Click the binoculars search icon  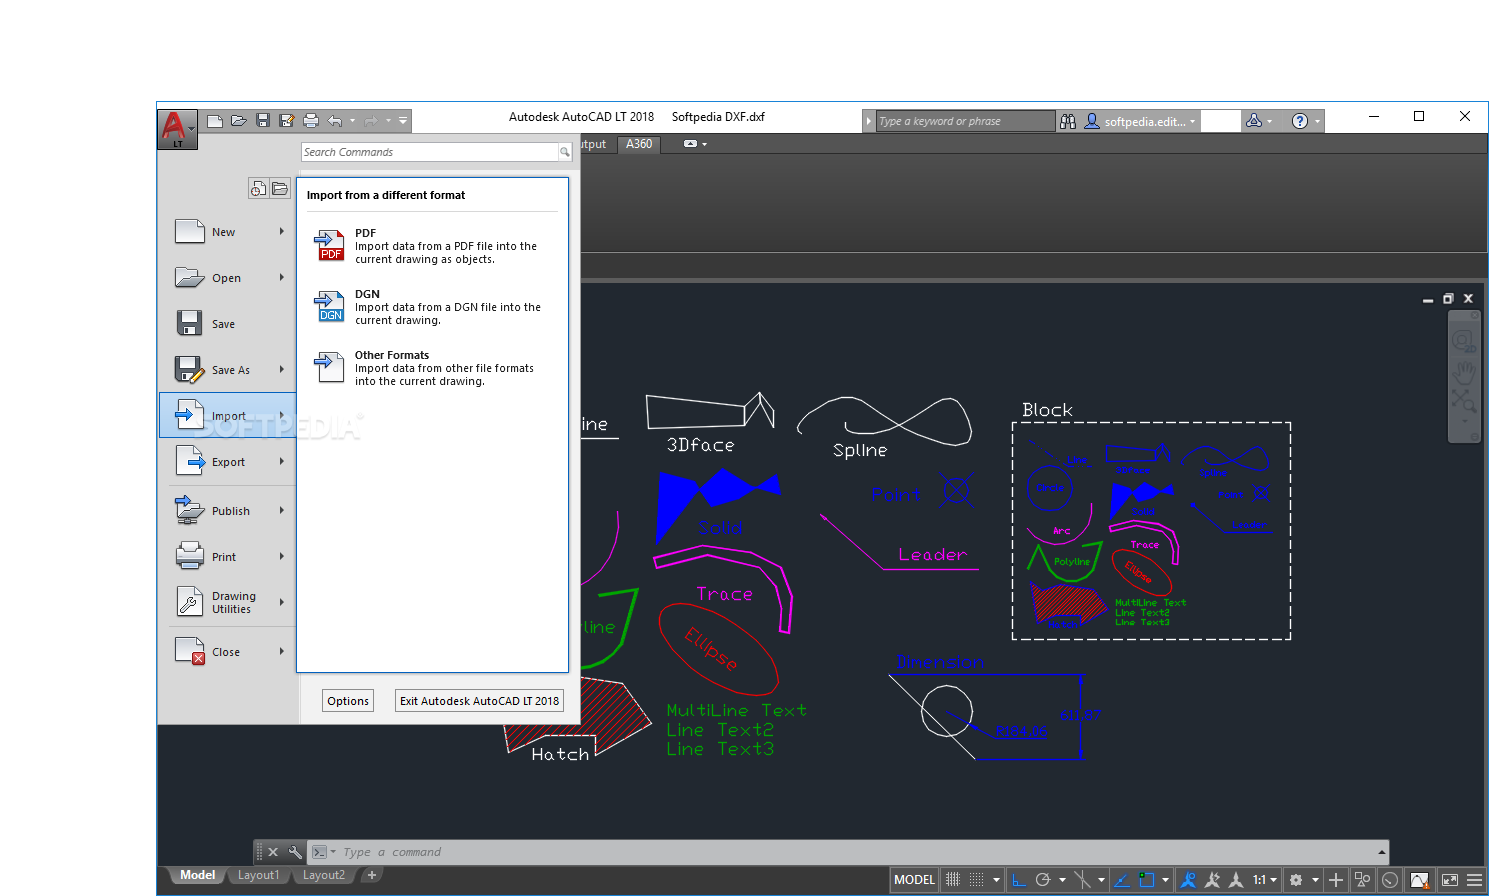(1068, 121)
